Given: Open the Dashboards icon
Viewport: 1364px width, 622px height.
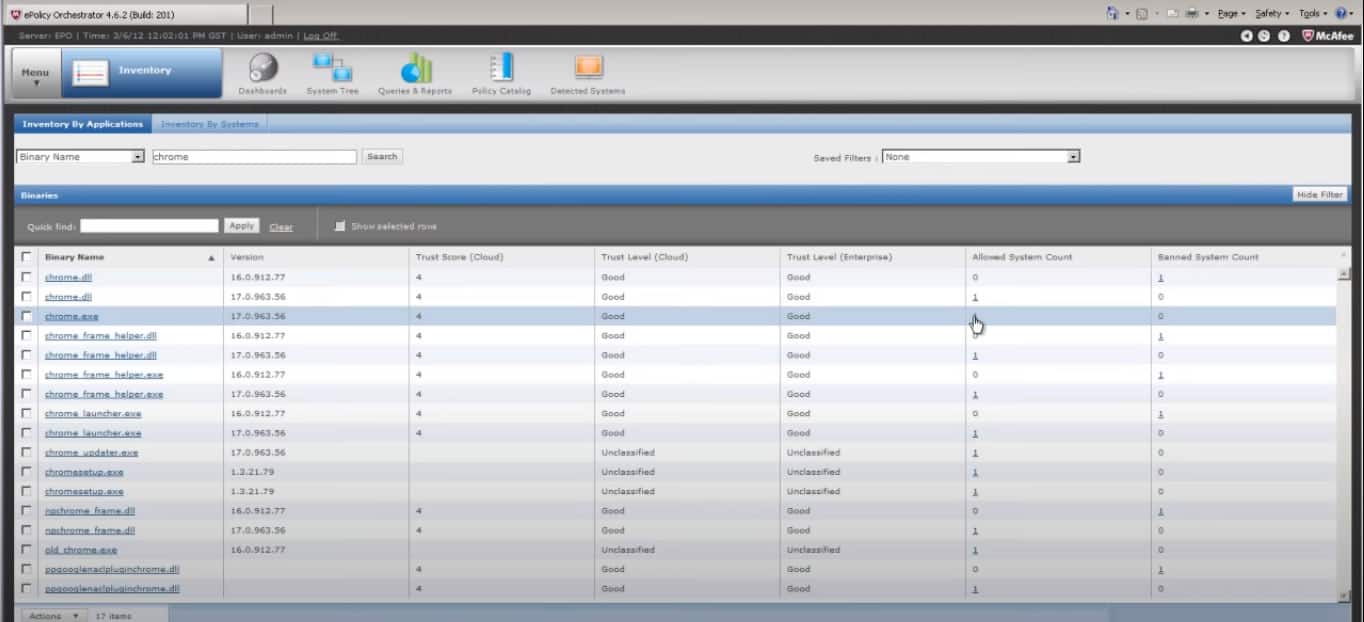Looking at the screenshot, I should [x=262, y=67].
